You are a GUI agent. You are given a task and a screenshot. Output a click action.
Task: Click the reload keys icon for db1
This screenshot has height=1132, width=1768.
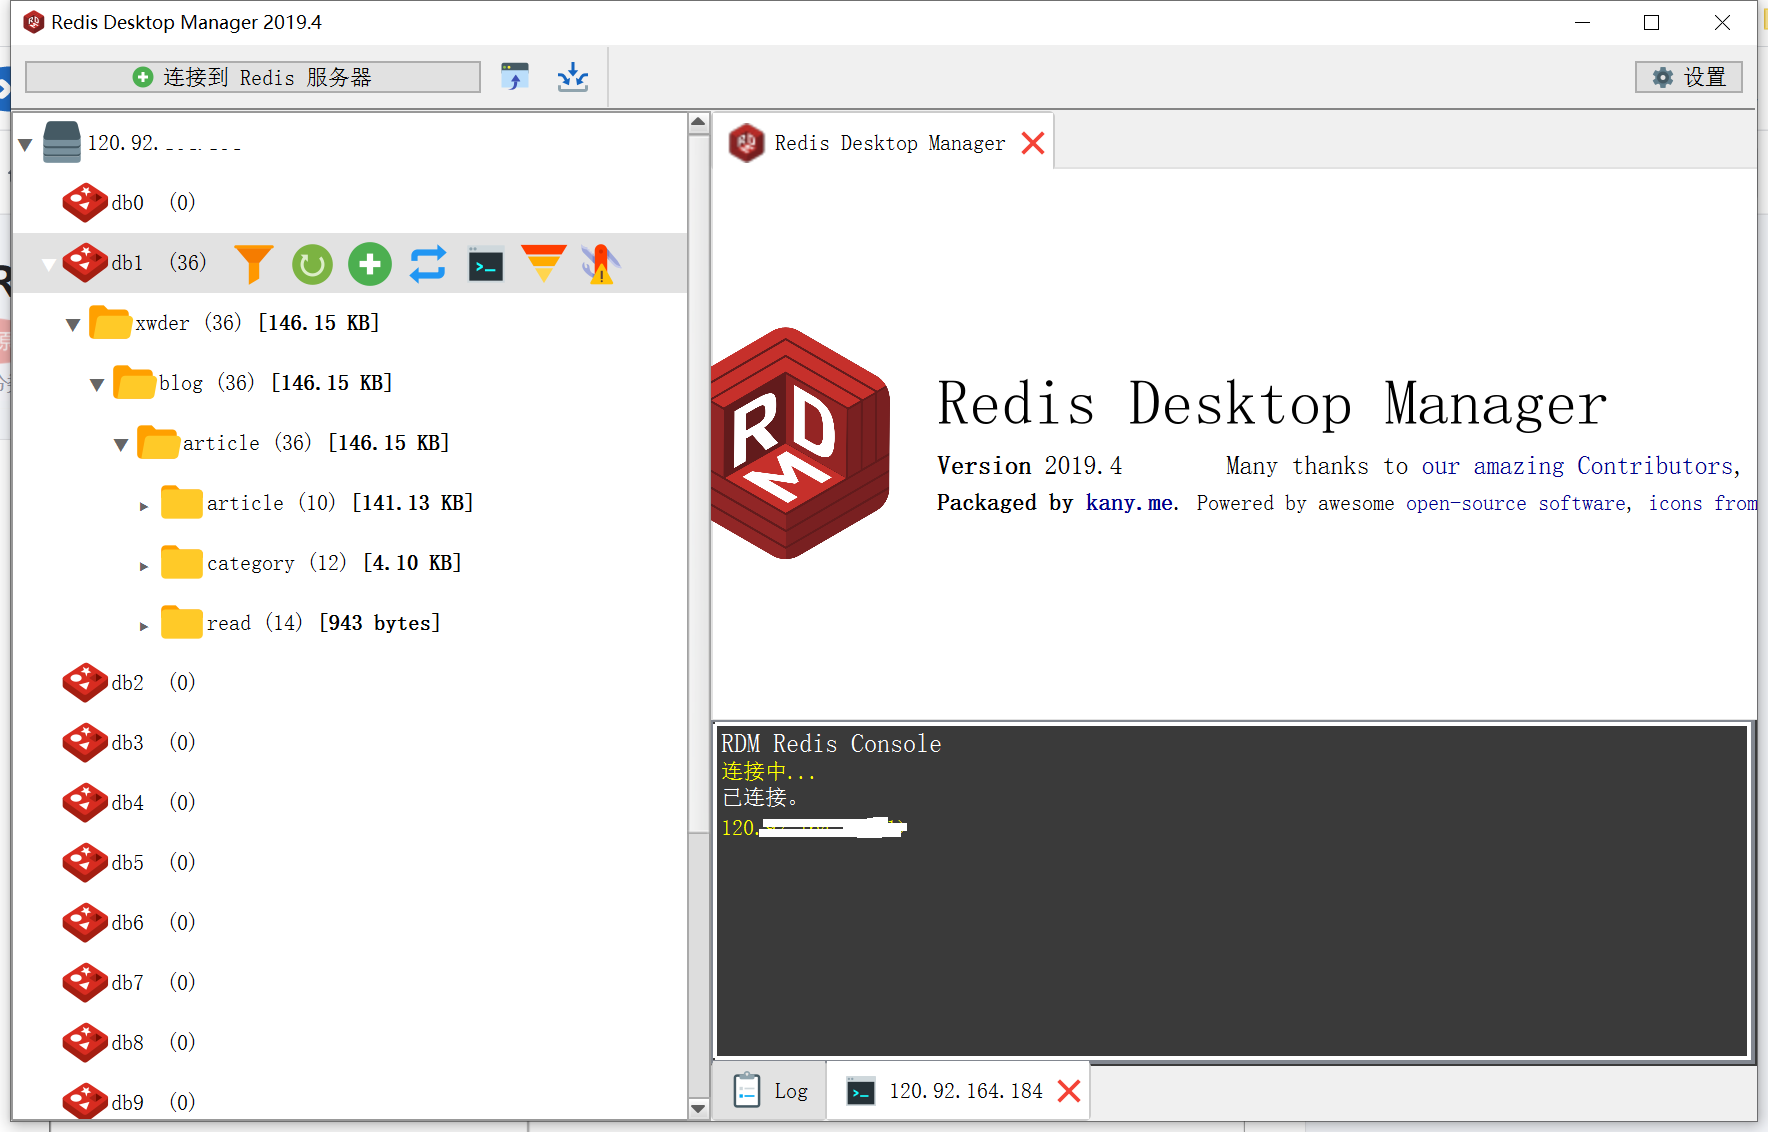311,263
